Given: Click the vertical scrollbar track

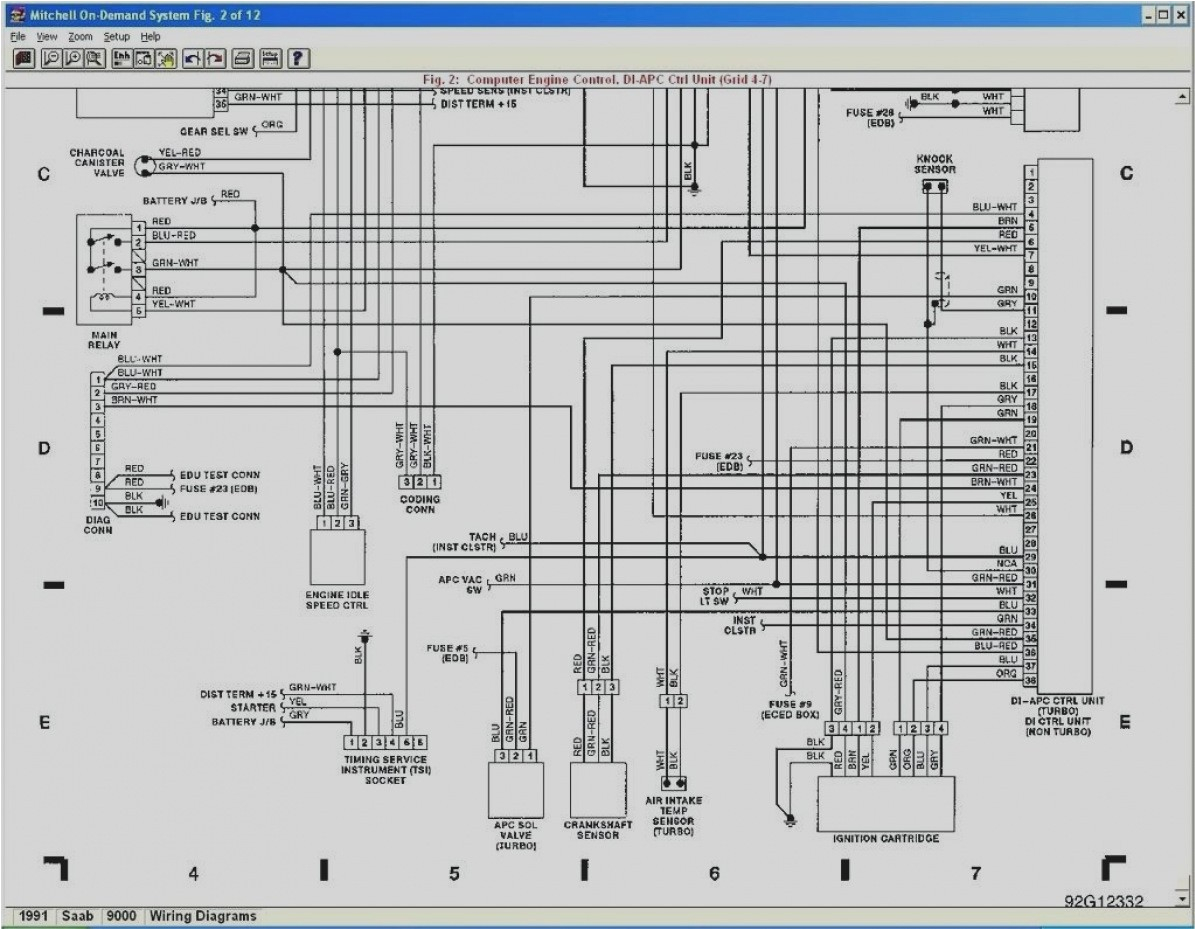Looking at the screenshot, I should [x=1179, y=500].
